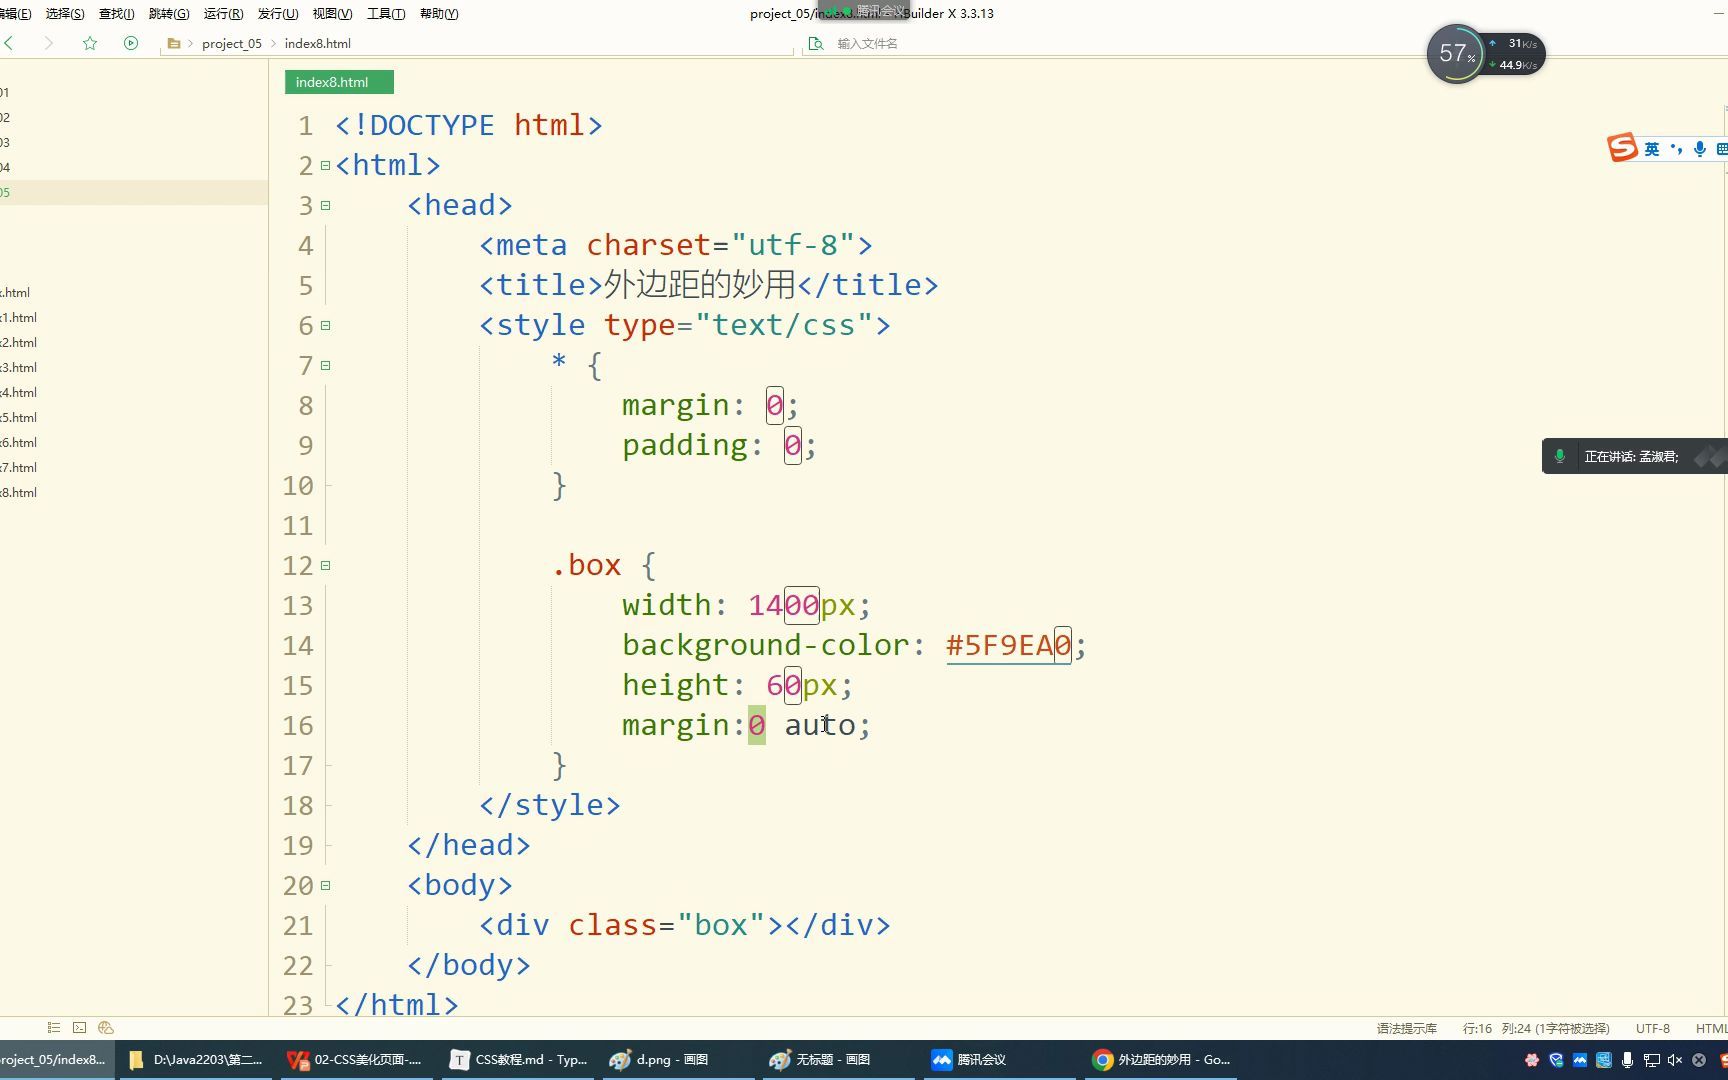Open the 运行 menu
The image size is (1728, 1080).
pos(223,13)
